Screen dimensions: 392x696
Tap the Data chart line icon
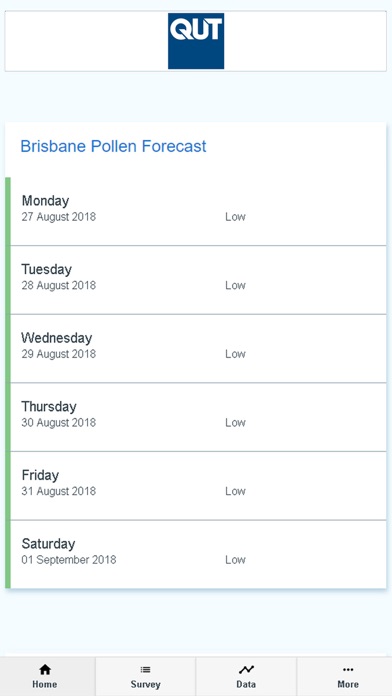click(246, 669)
